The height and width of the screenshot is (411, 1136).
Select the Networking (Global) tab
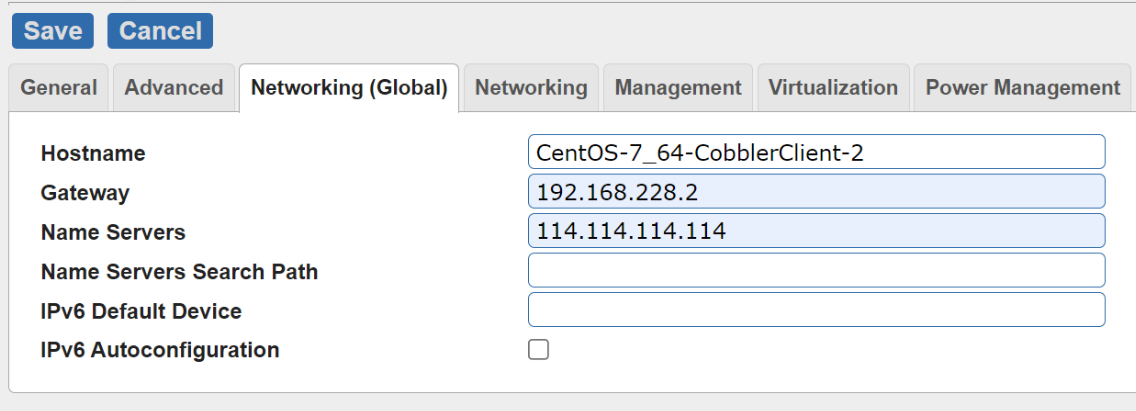348,88
